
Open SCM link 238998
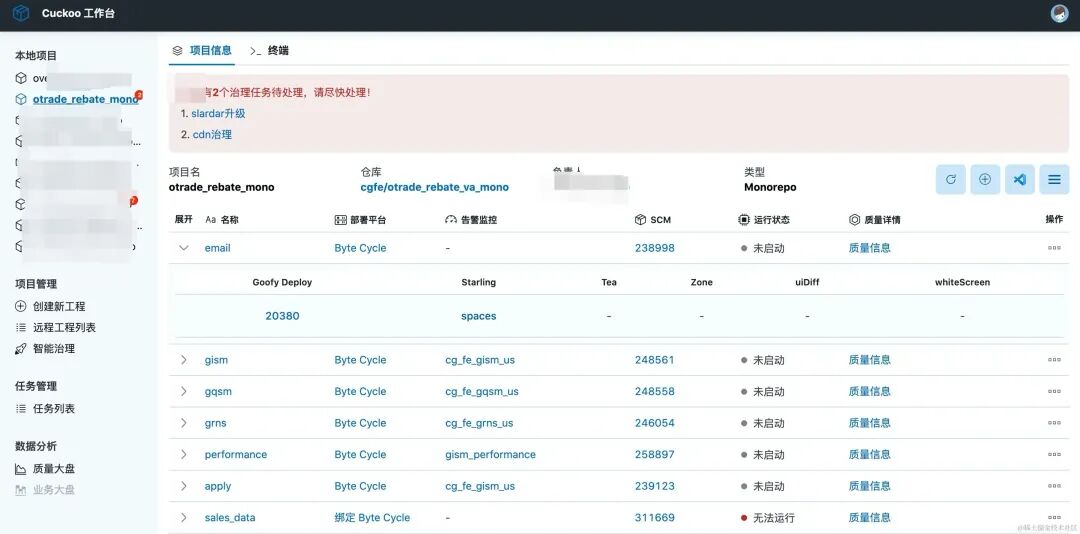pyautogui.click(x=654, y=248)
